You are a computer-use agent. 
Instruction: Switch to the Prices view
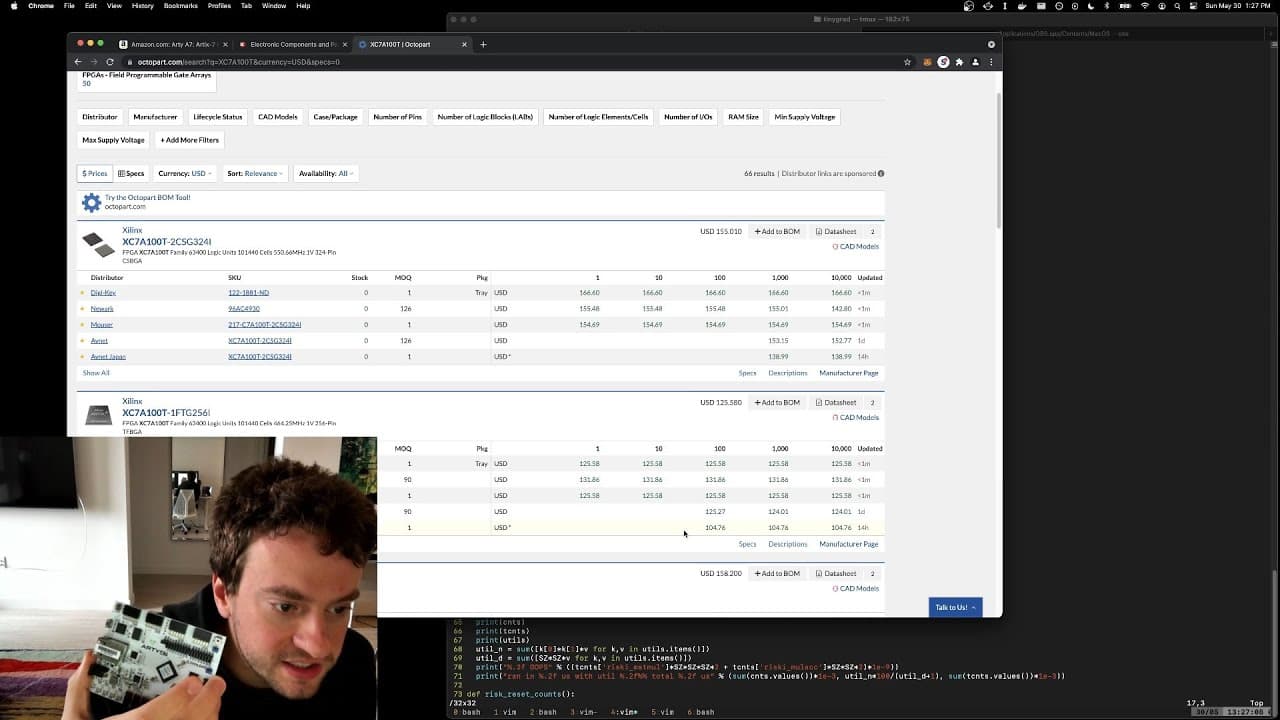[x=94, y=173]
